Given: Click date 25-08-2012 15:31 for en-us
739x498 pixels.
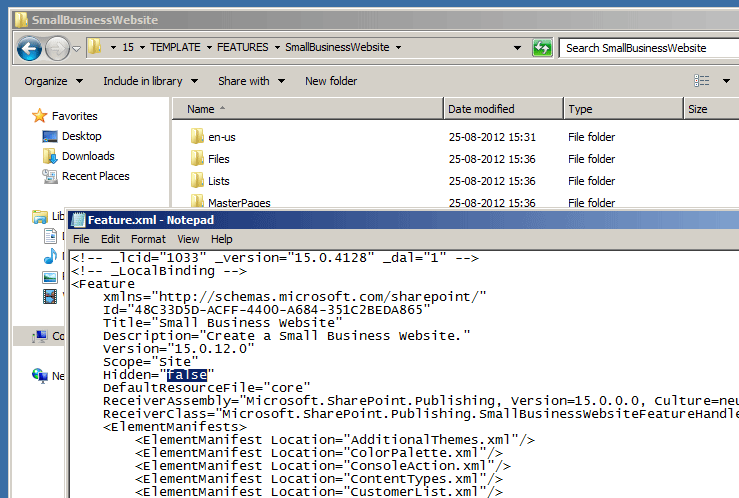Looking at the screenshot, I should coord(492,137).
